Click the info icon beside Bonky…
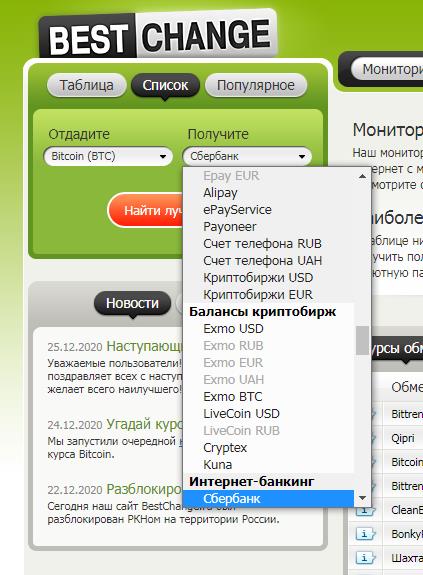Viewport: 423px width, 575px height. [x=365, y=534]
